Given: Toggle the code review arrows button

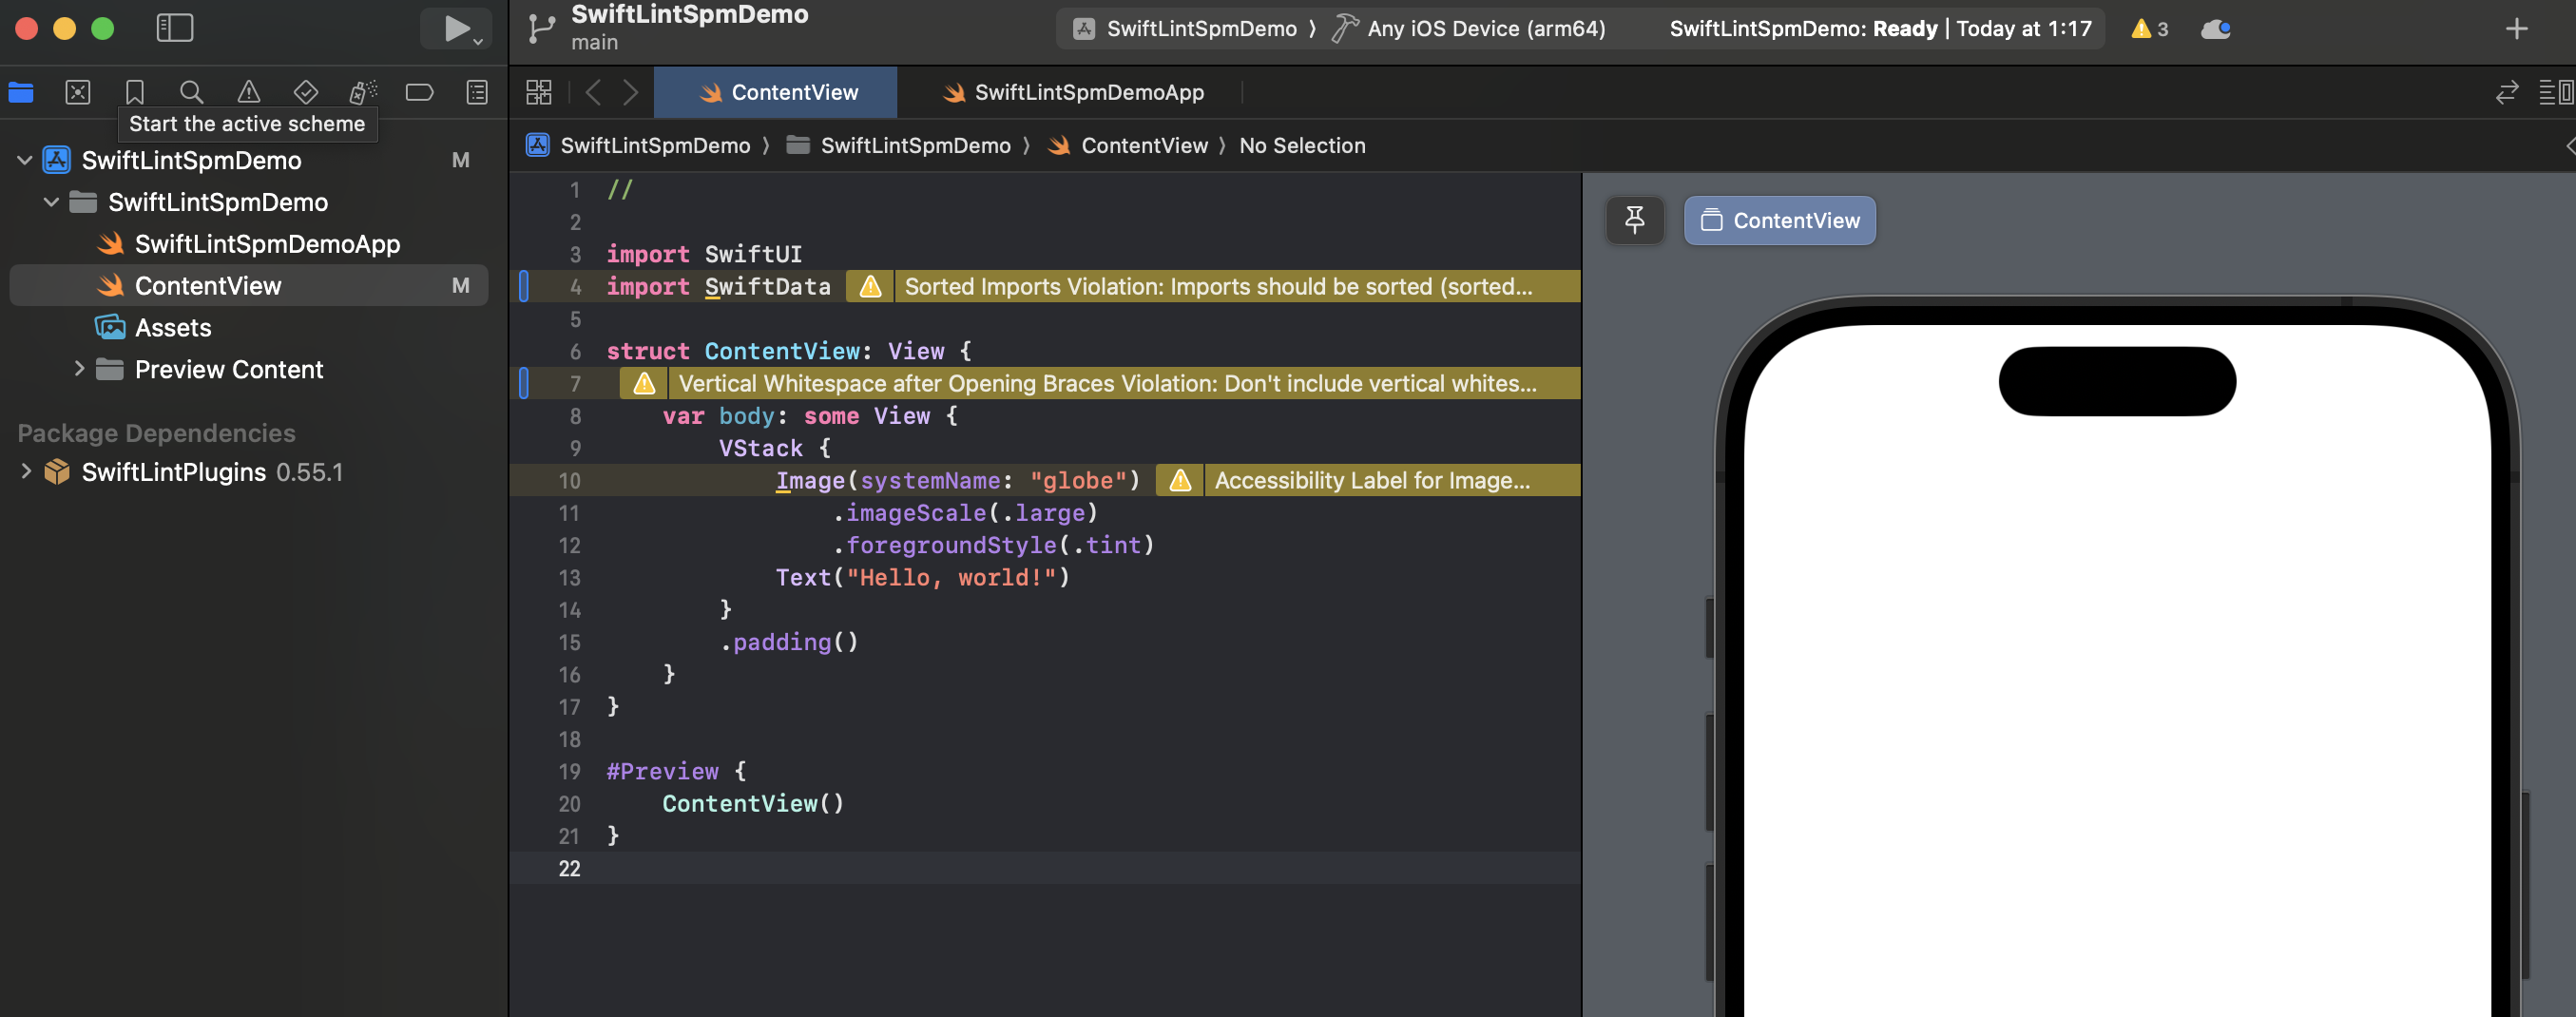Looking at the screenshot, I should (2506, 93).
